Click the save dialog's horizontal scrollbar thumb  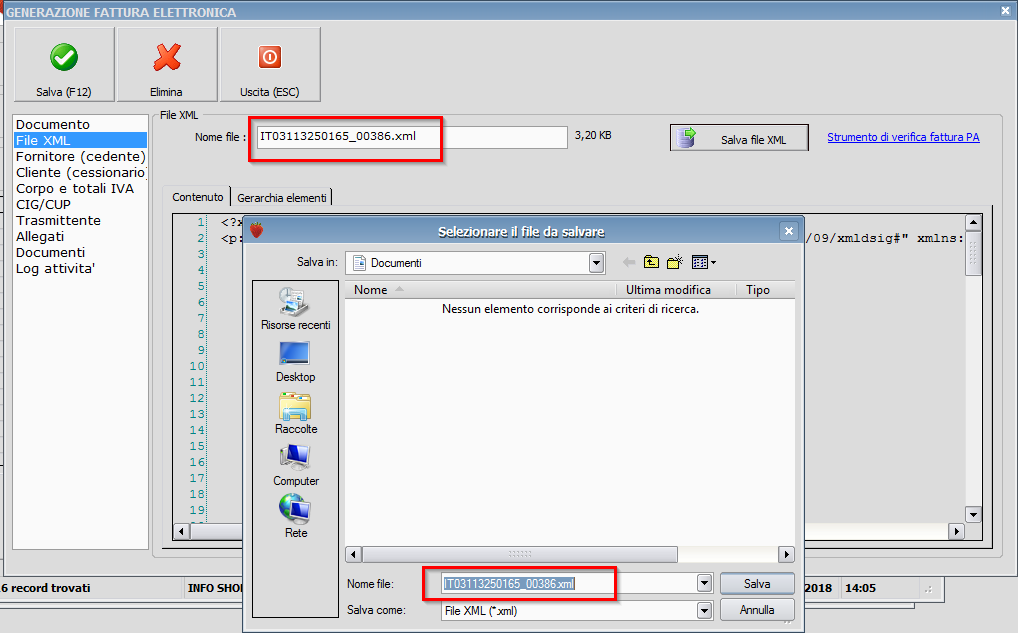[x=520, y=554]
